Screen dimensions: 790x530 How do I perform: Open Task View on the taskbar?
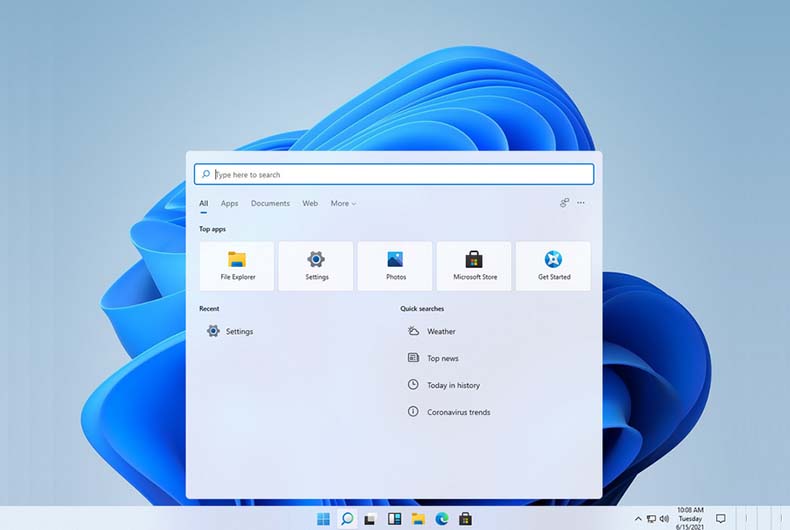tap(370, 519)
